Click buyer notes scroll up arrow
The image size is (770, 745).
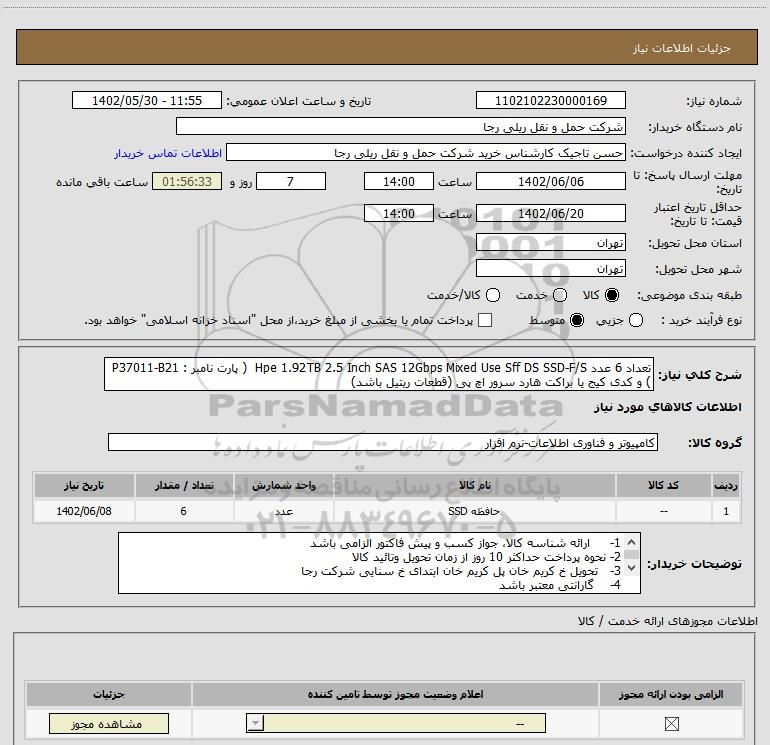click(x=632, y=542)
